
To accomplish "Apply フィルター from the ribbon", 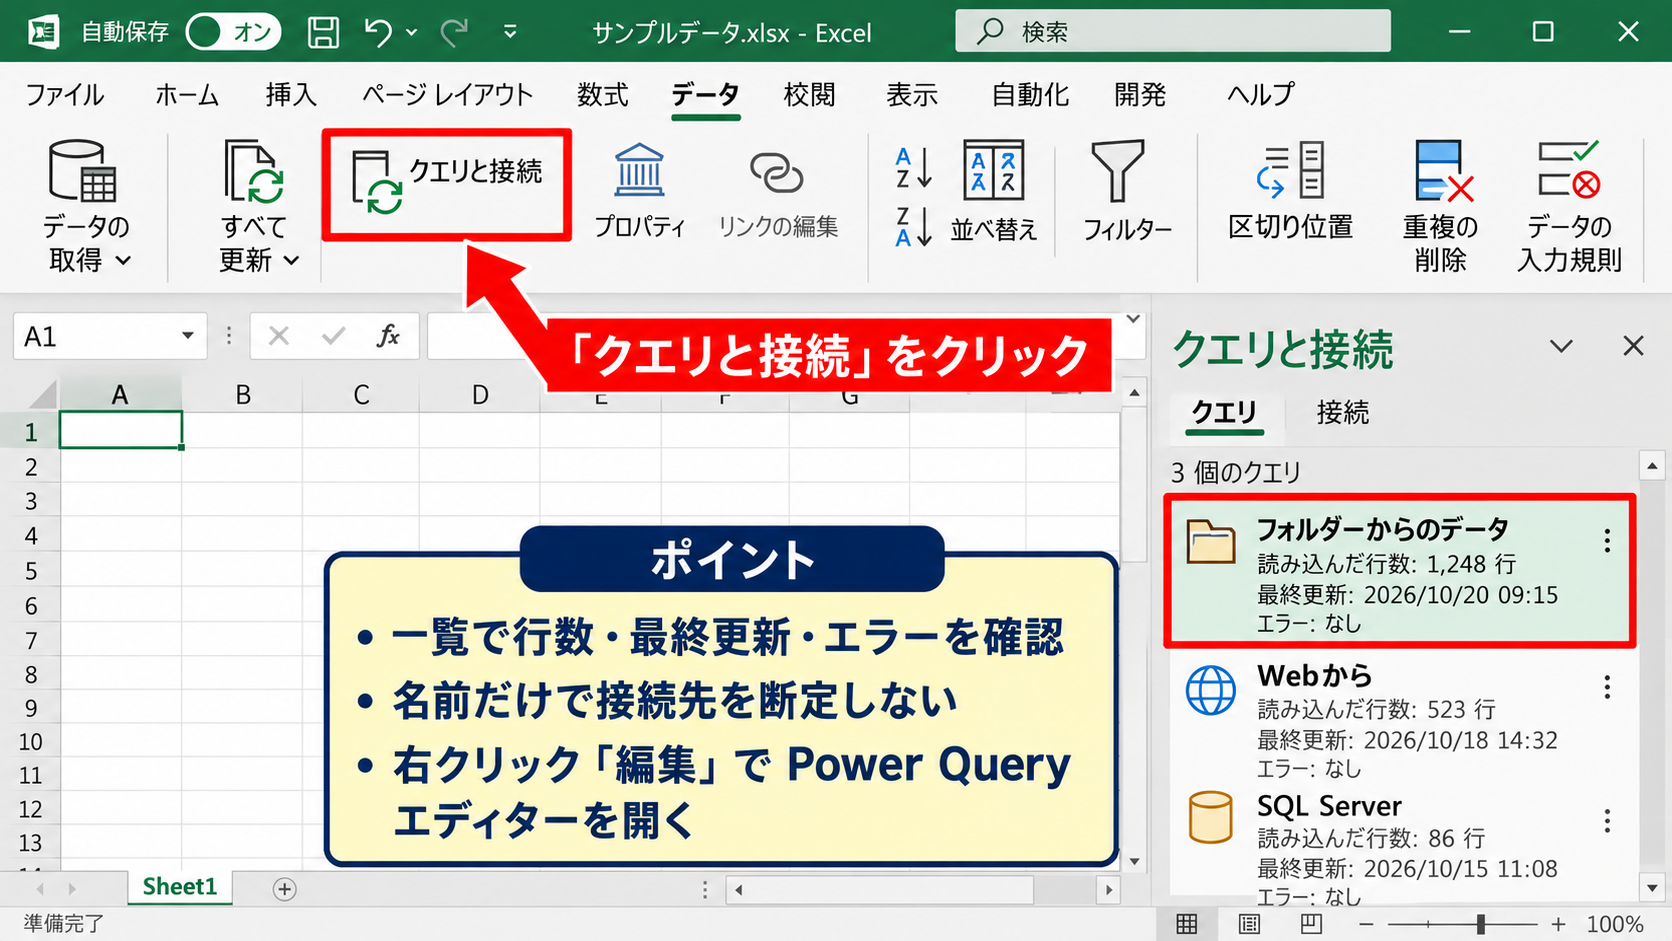I will click(1127, 190).
